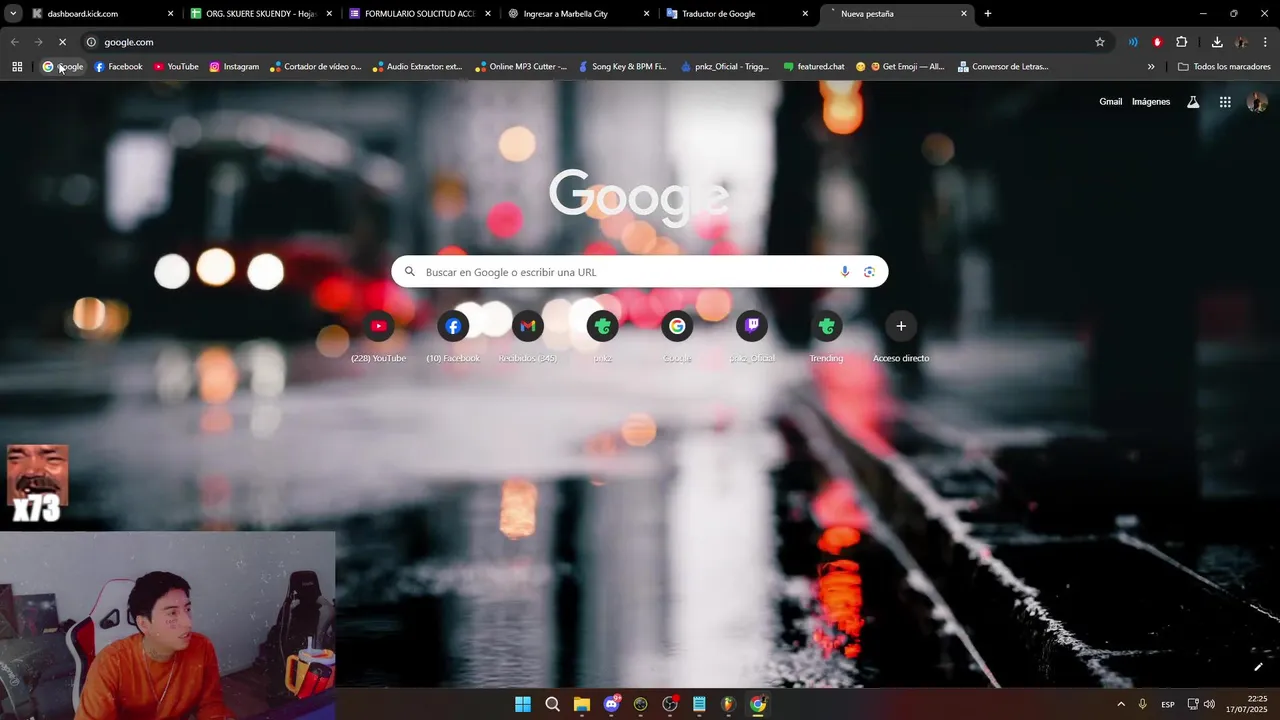The height and width of the screenshot is (720, 1280).
Task: Open the Google apps grid icon
Action: point(1225,102)
